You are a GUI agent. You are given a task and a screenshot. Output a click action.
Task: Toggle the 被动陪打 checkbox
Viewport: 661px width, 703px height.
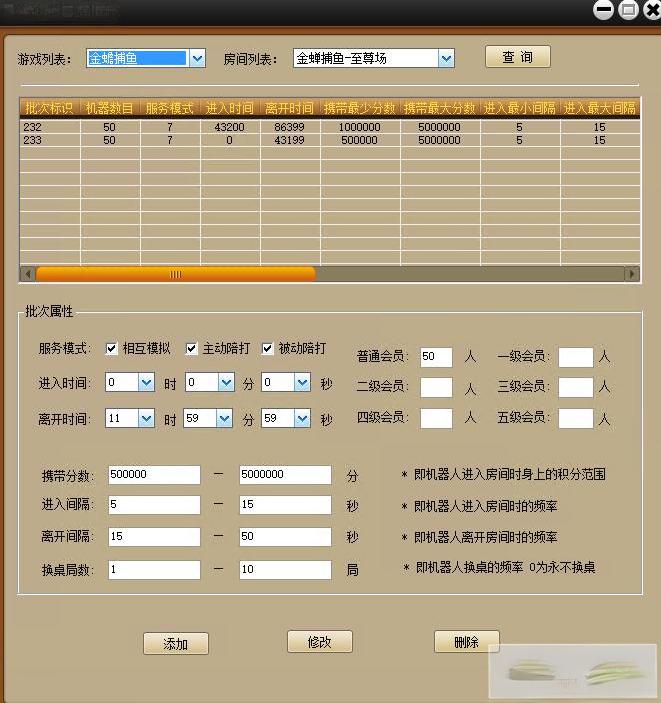pos(267,349)
